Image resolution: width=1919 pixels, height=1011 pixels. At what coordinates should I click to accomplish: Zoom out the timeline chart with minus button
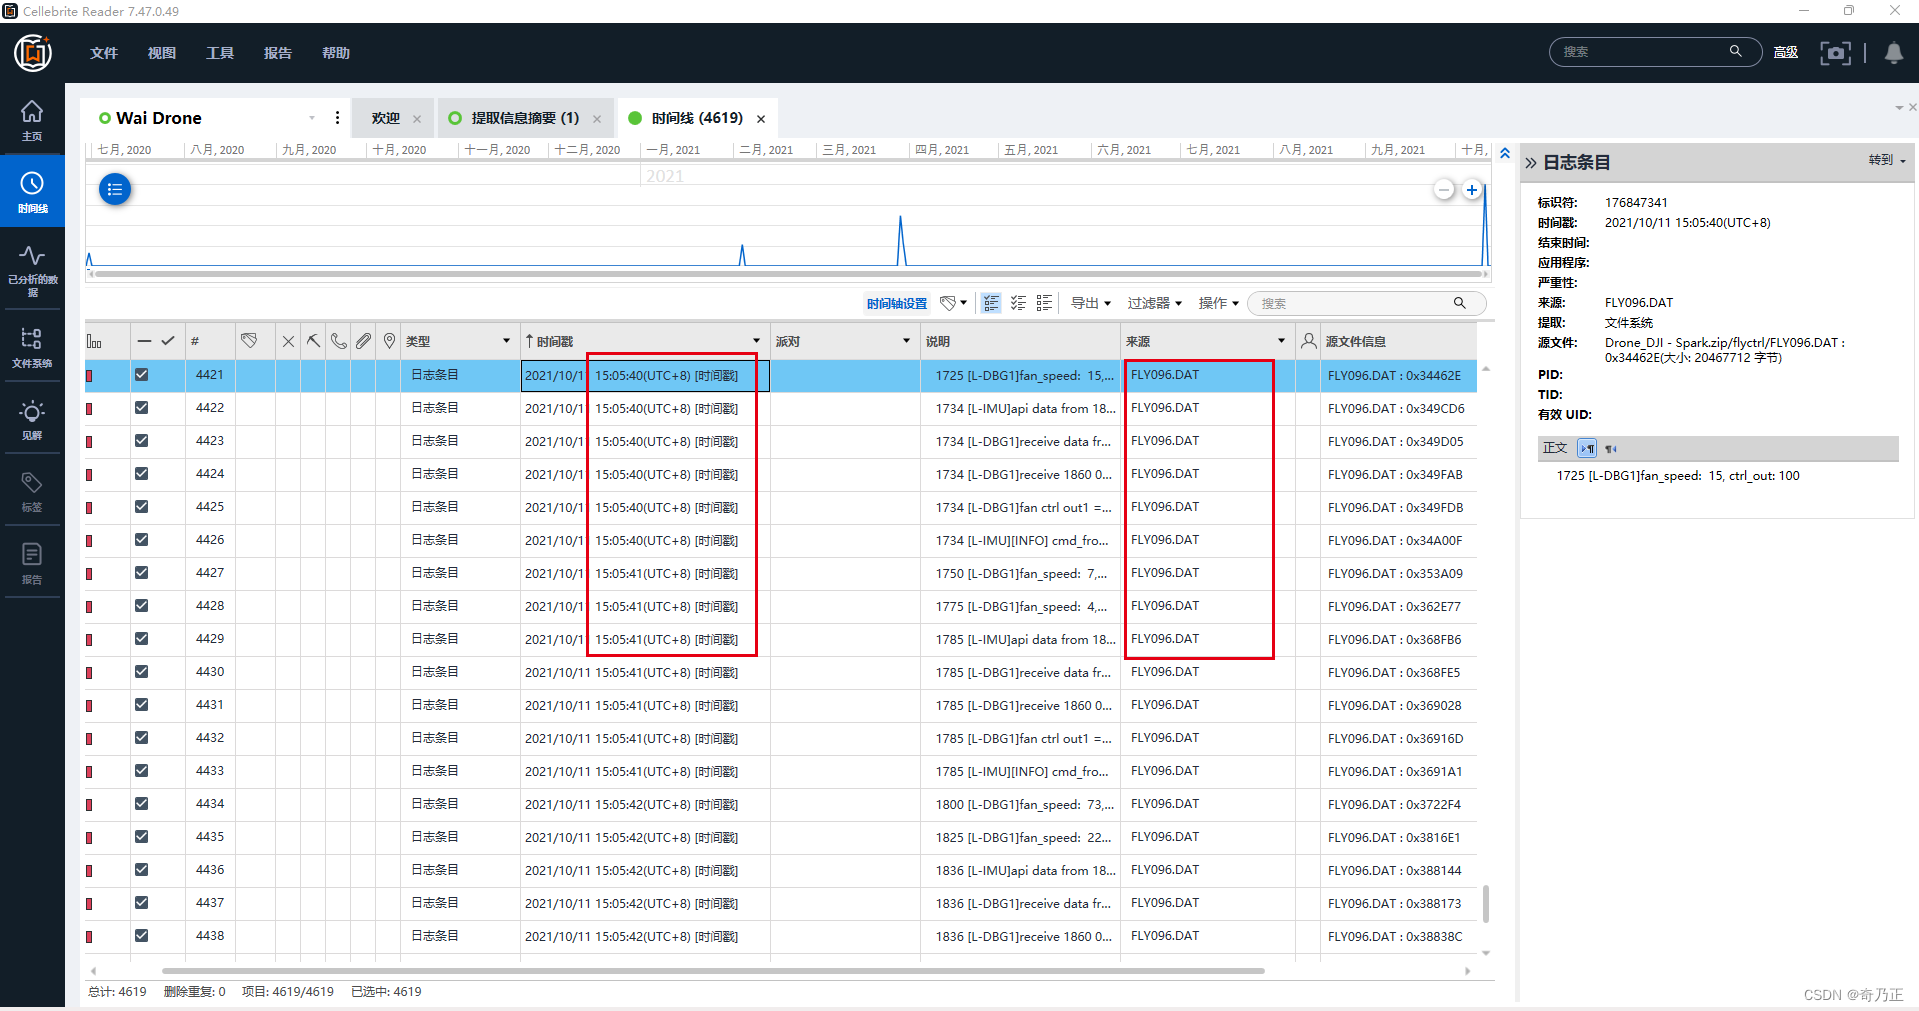(1444, 189)
